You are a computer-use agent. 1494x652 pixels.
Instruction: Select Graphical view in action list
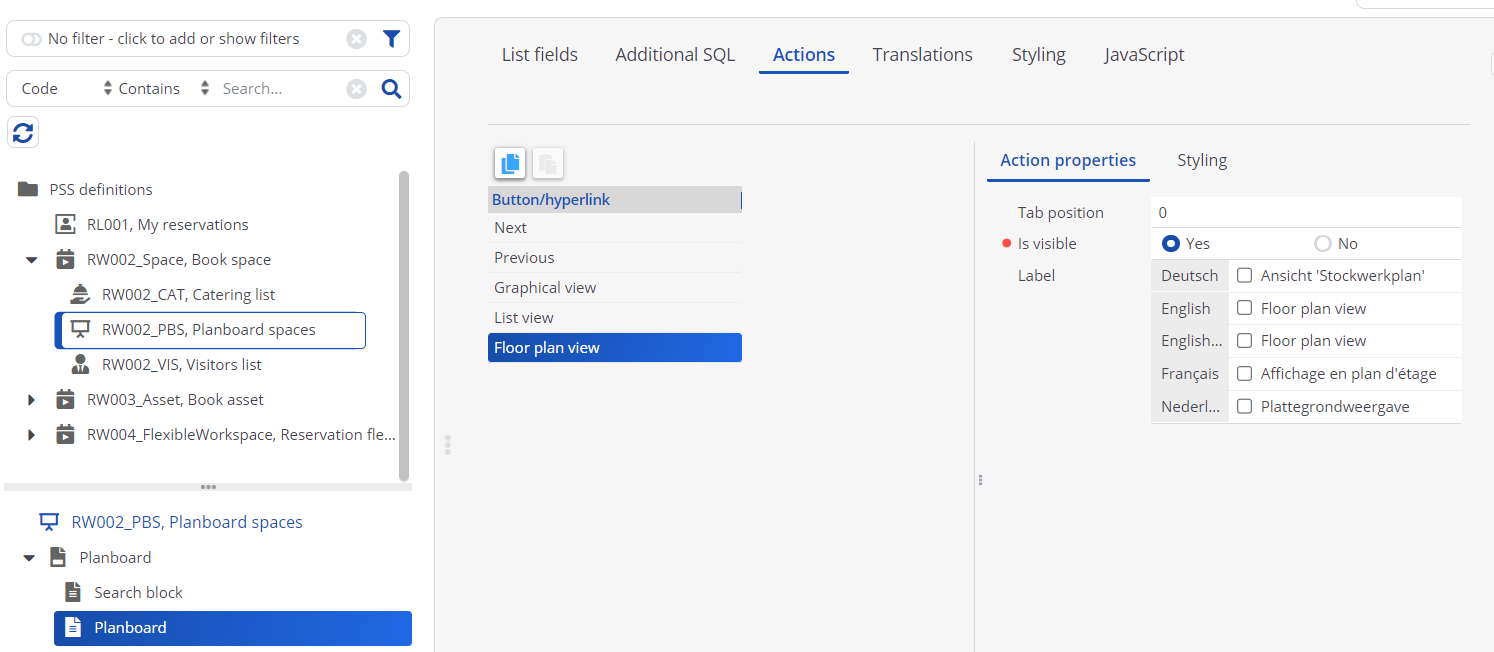(x=545, y=288)
